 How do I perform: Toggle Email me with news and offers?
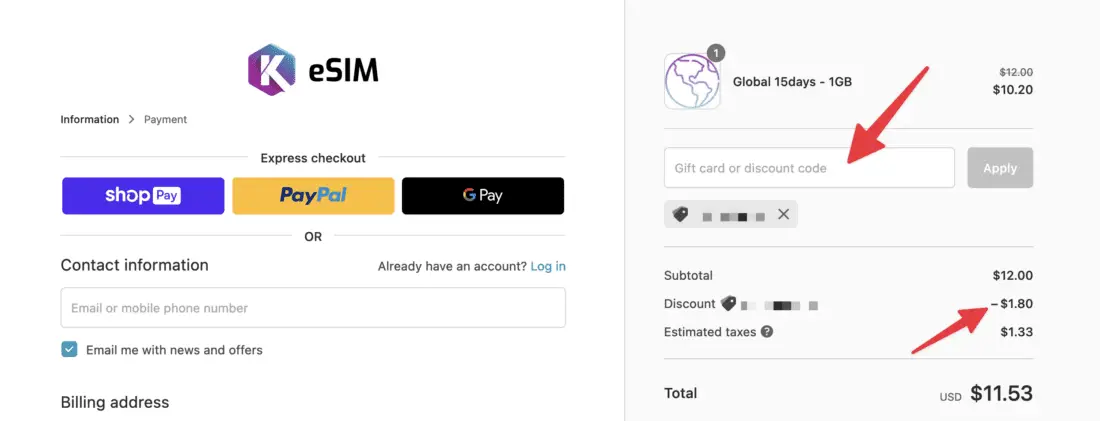pos(69,349)
